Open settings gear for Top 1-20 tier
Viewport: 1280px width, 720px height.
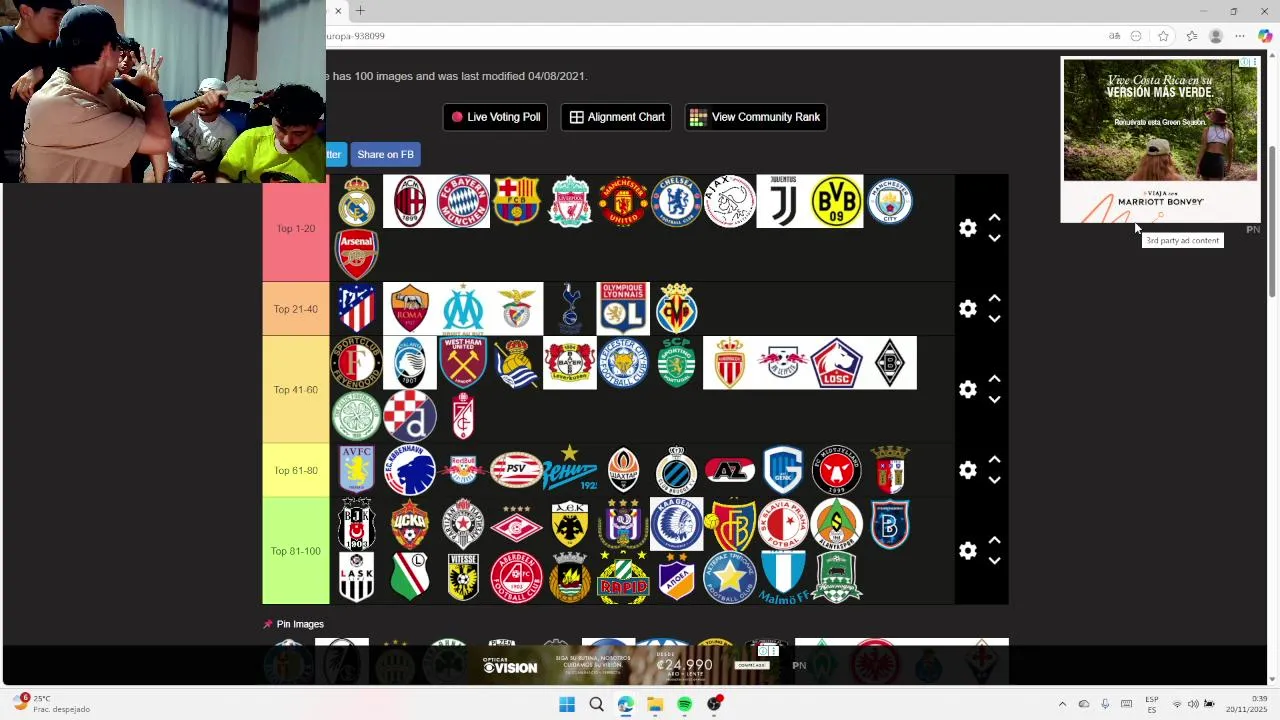pos(967,228)
